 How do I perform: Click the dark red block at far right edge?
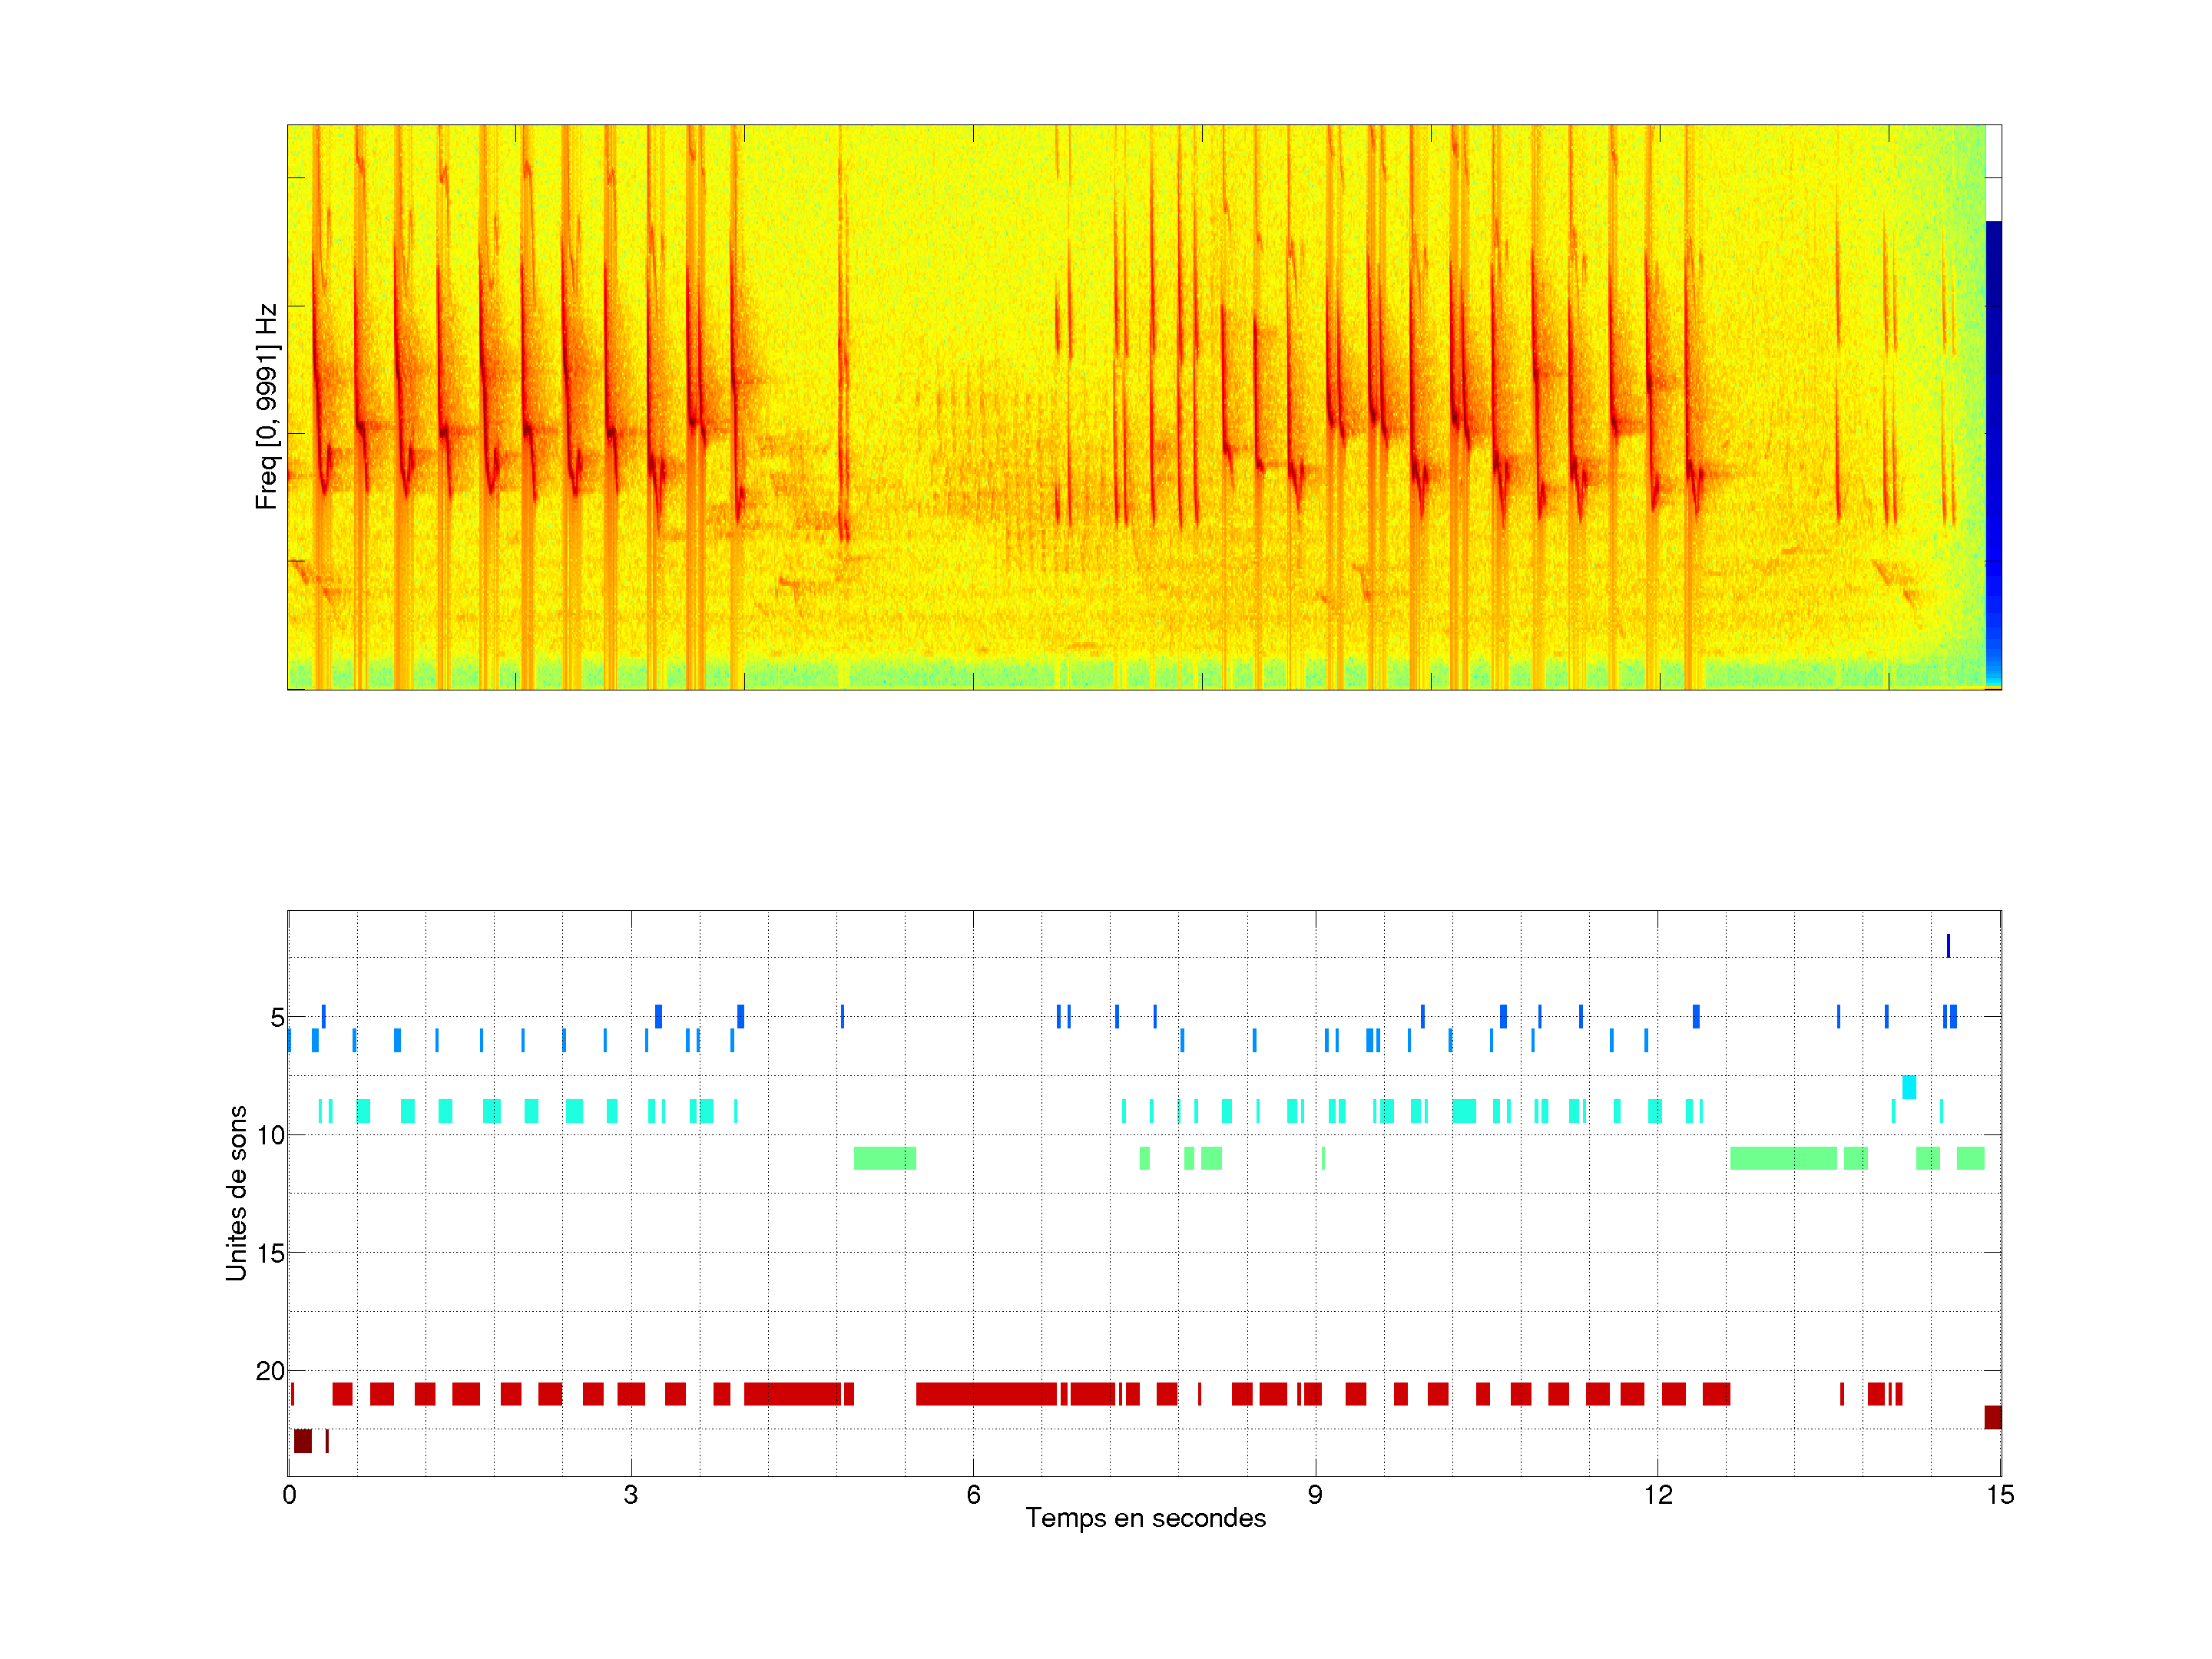1992,1417
